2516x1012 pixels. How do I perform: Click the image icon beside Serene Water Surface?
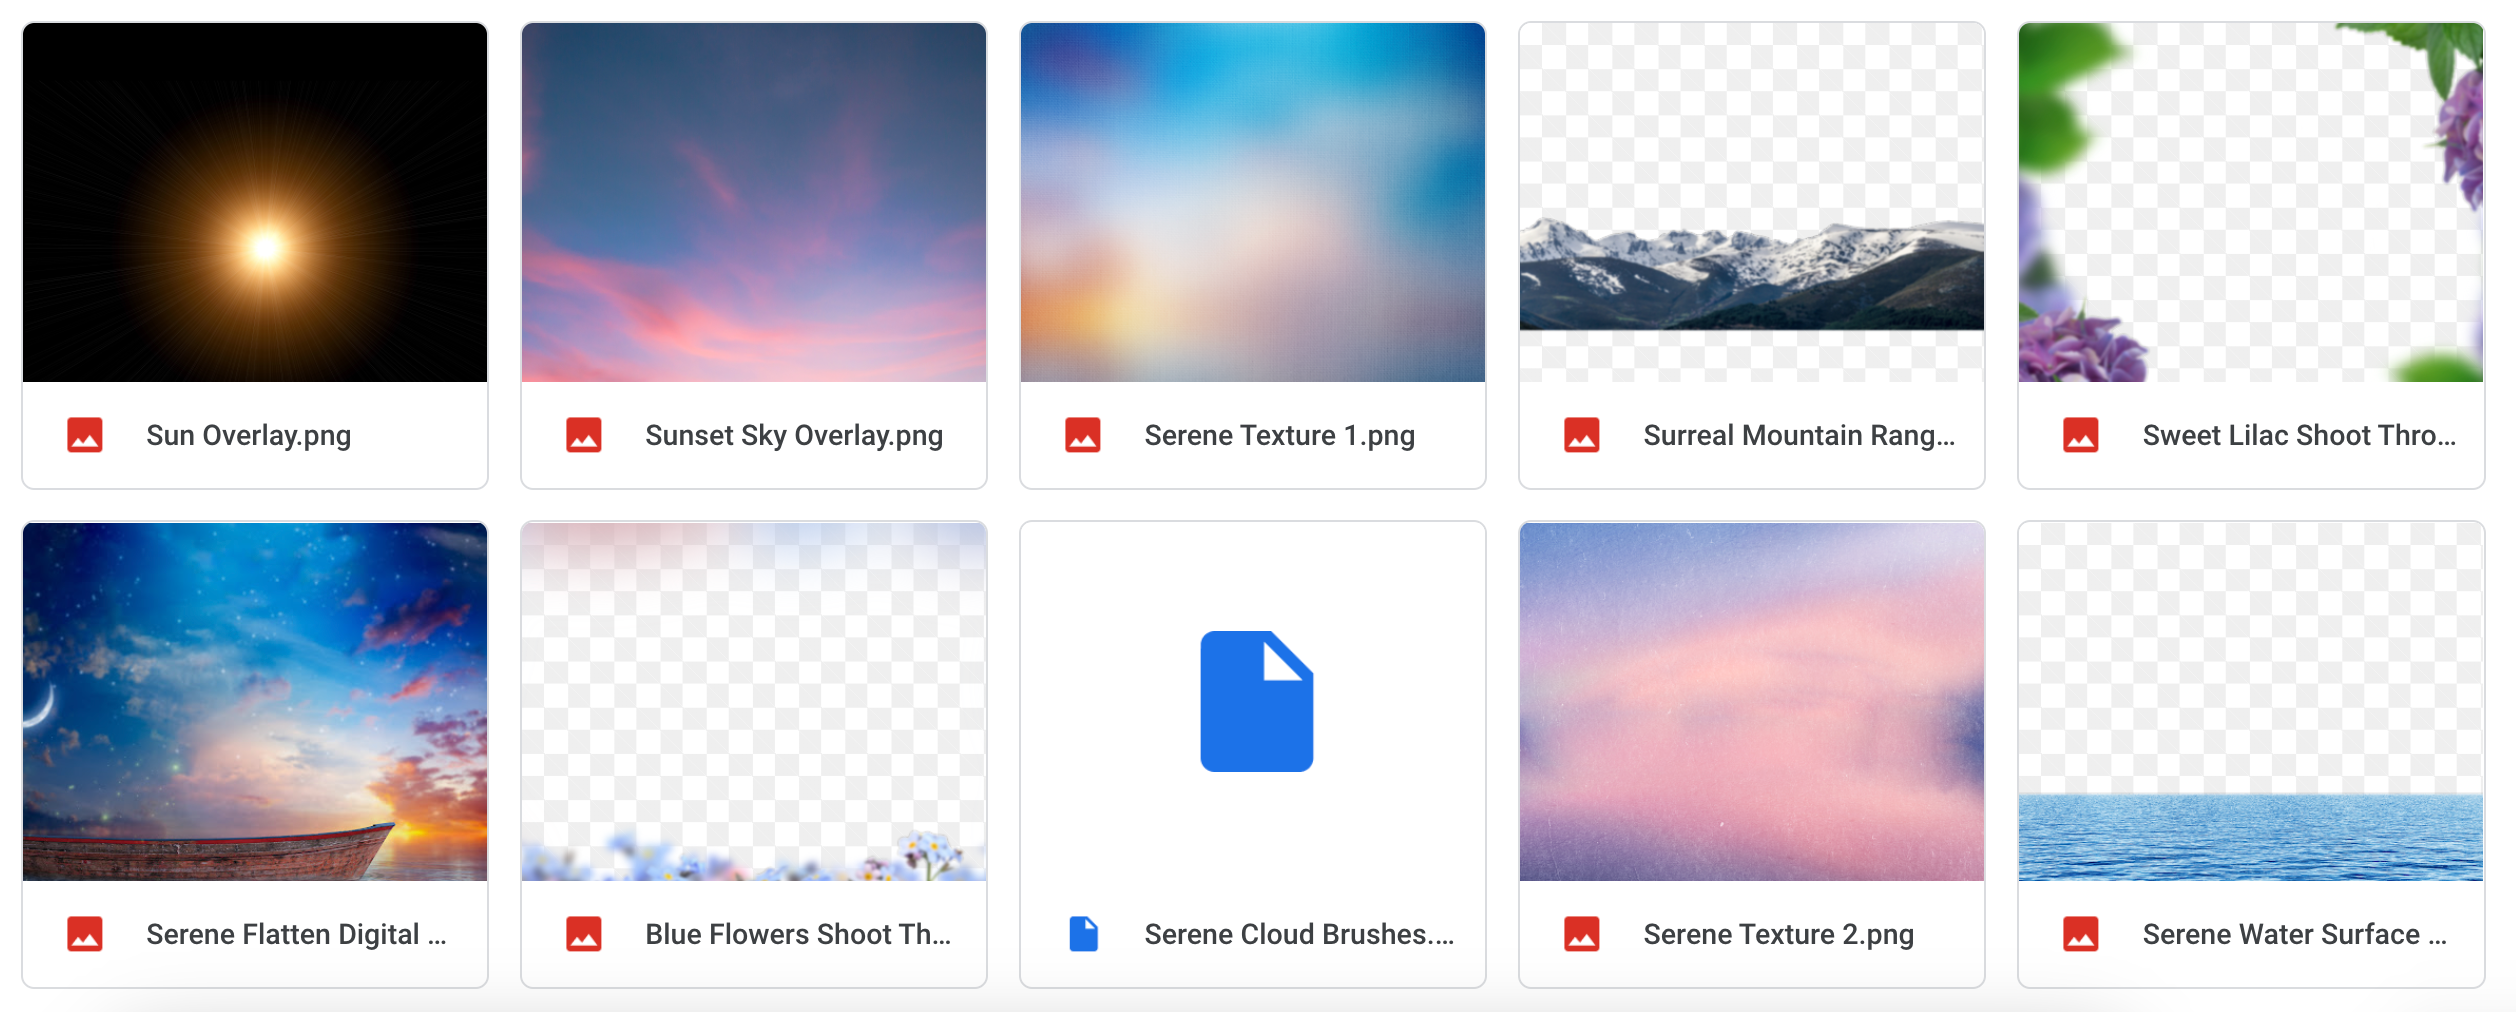click(x=2081, y=934)
